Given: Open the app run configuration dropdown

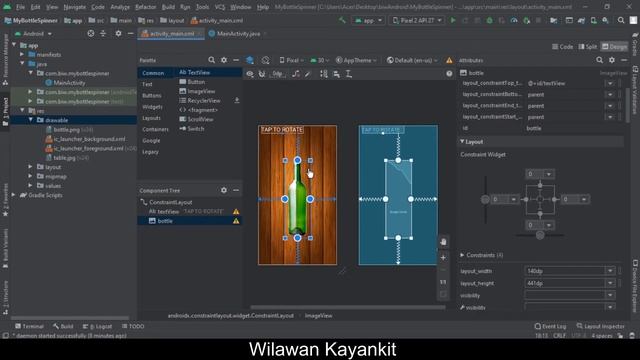Looking at the screenshot, I should (x=368, y=20).
